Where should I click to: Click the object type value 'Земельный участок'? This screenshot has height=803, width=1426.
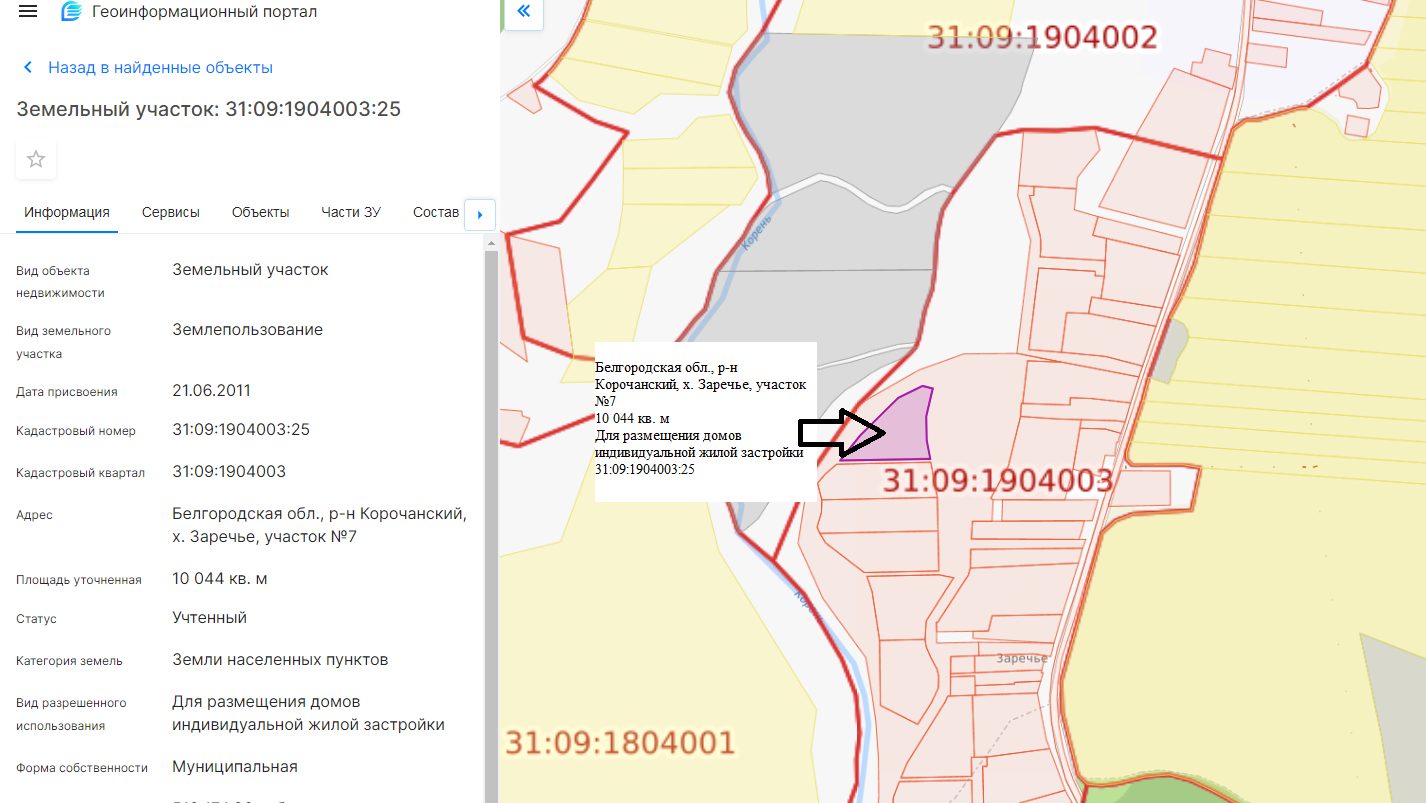(x=250, y=270)
